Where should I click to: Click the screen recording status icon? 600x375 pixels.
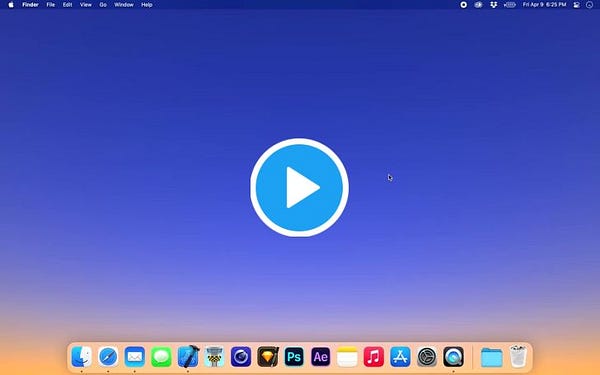(x=463, y=5)
